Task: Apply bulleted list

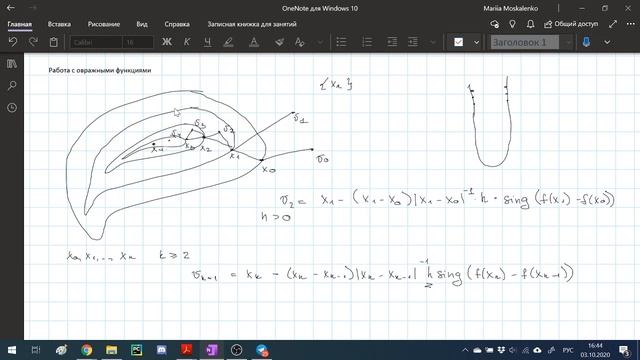Action: coord(341,42)
